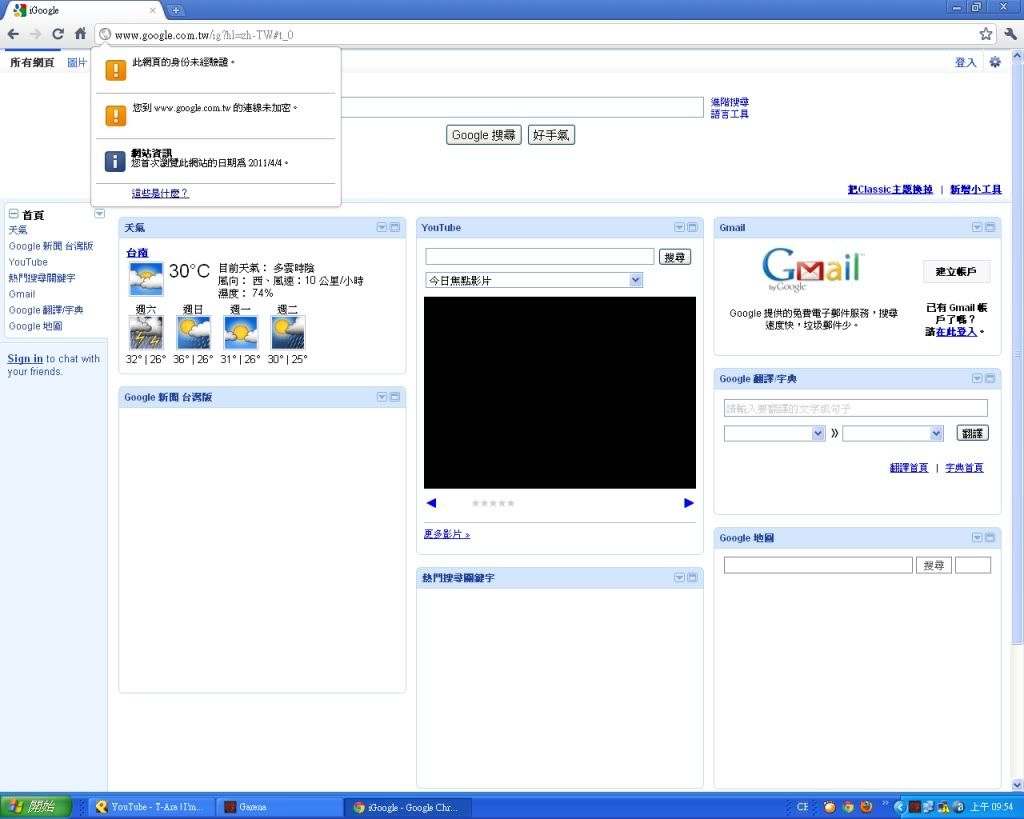The height and width of the screenshot is (819, 1024).
Task: Click the YouTube gadget search field
Action: [x=539, y=257]
